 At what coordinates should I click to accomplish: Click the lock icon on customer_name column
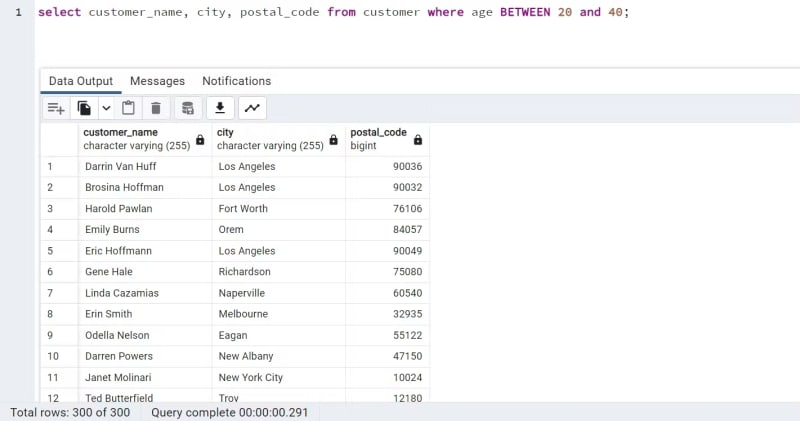click(200, 139)
